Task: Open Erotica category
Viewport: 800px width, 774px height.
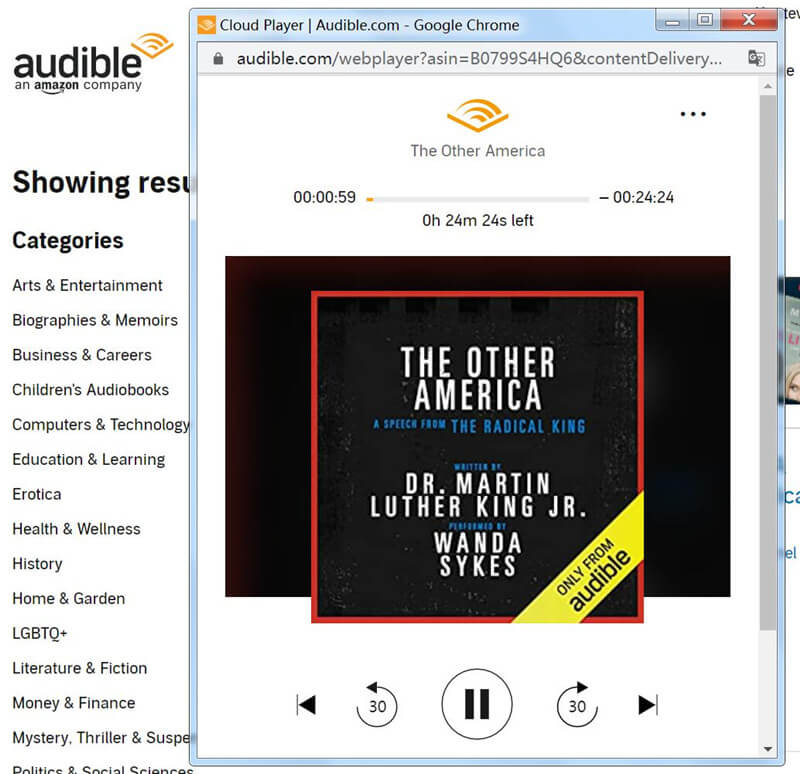Action: (37, 494)
